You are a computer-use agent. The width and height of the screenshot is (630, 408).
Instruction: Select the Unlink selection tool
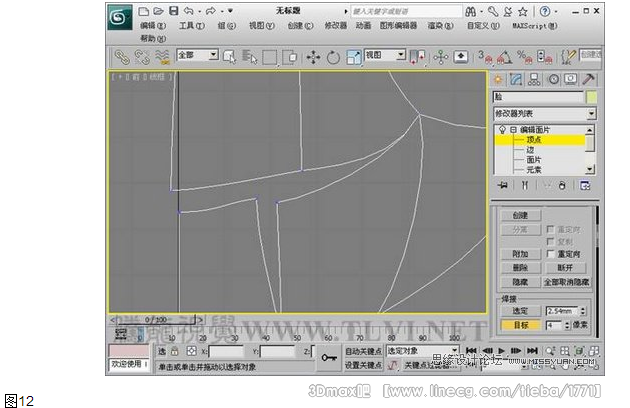click(x=142, y=57)
